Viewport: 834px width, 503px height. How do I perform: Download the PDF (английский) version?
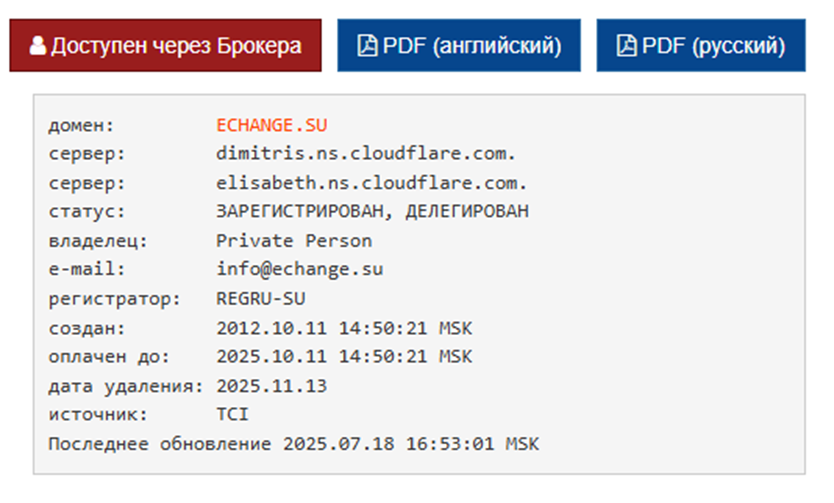click(x=459, y=46)
